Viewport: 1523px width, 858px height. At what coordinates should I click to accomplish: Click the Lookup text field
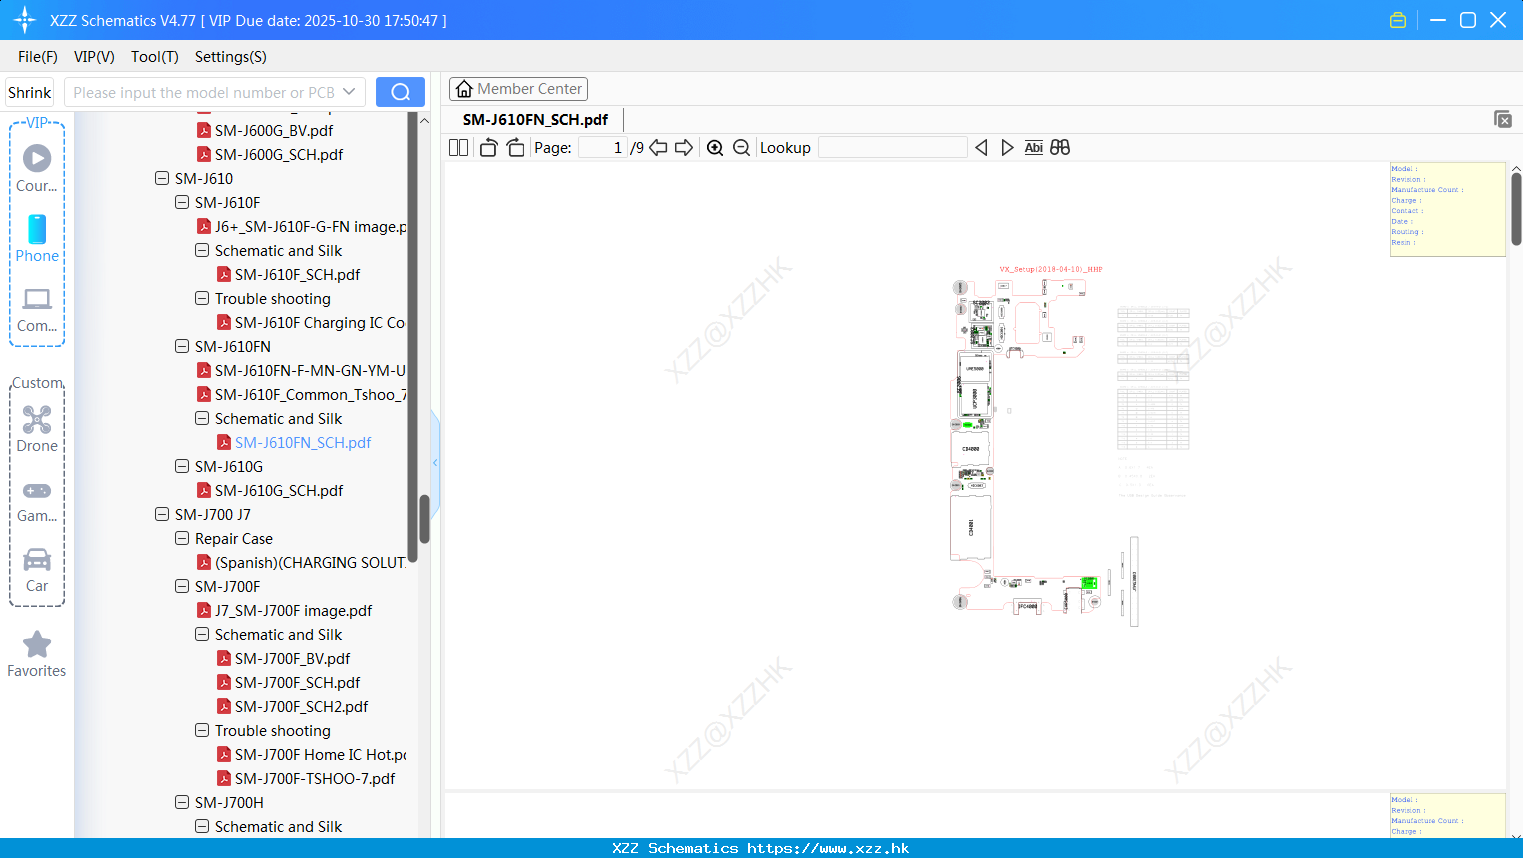(x=892, y=148)
